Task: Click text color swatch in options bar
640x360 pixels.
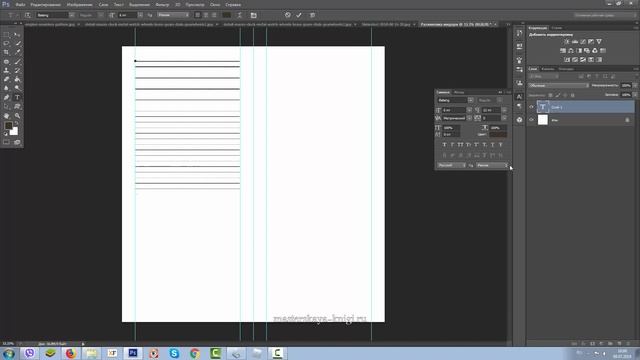Action: pos(227,15)
